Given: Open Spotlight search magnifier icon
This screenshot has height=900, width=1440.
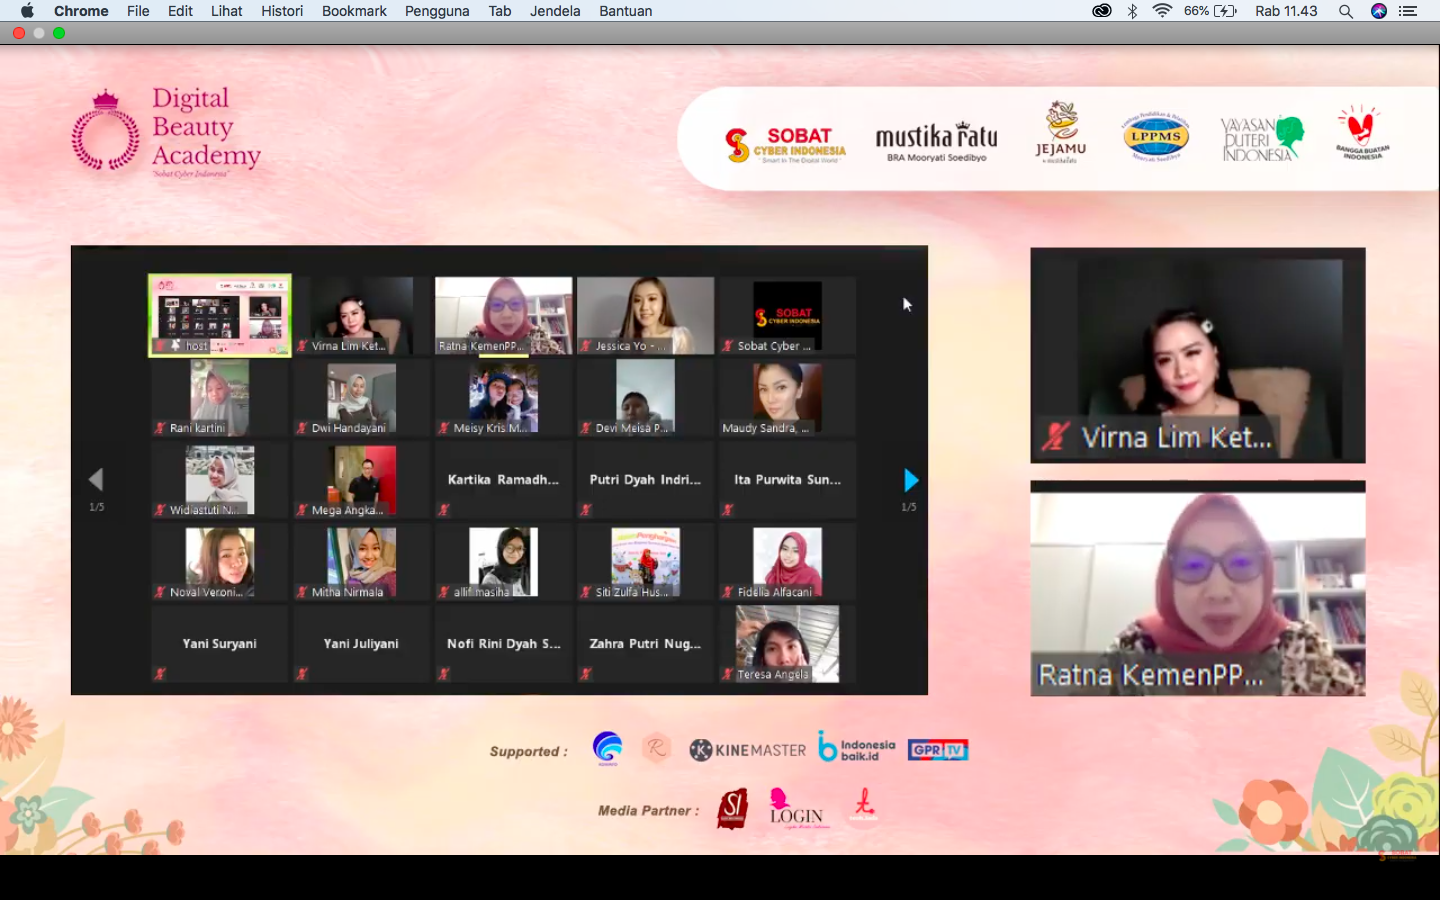Looking at the screenshot, I should point(1346,11).
